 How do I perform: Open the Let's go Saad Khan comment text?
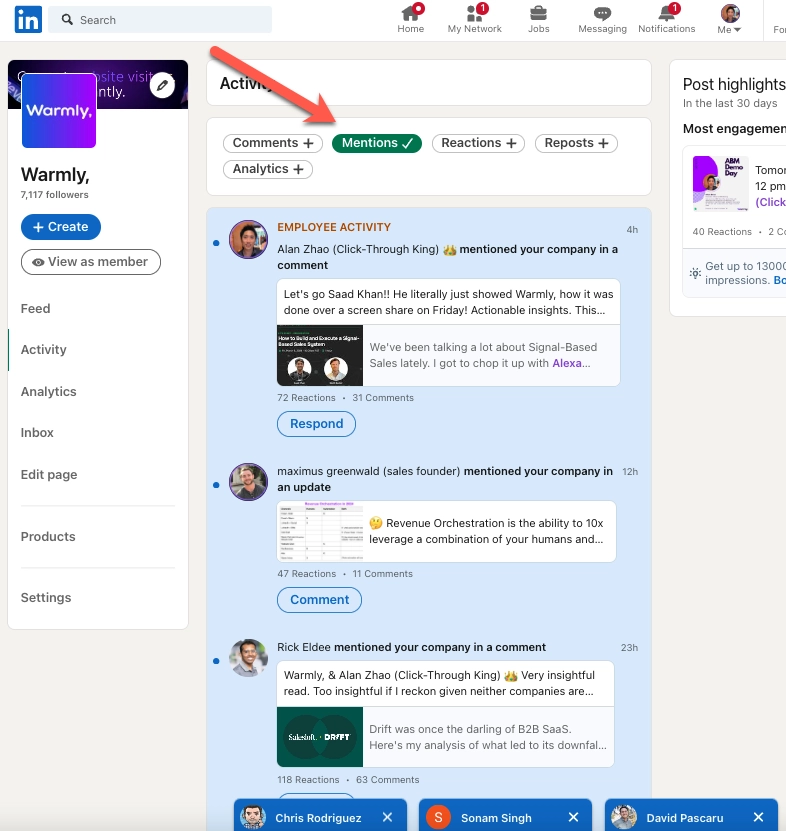click(448, 302)
